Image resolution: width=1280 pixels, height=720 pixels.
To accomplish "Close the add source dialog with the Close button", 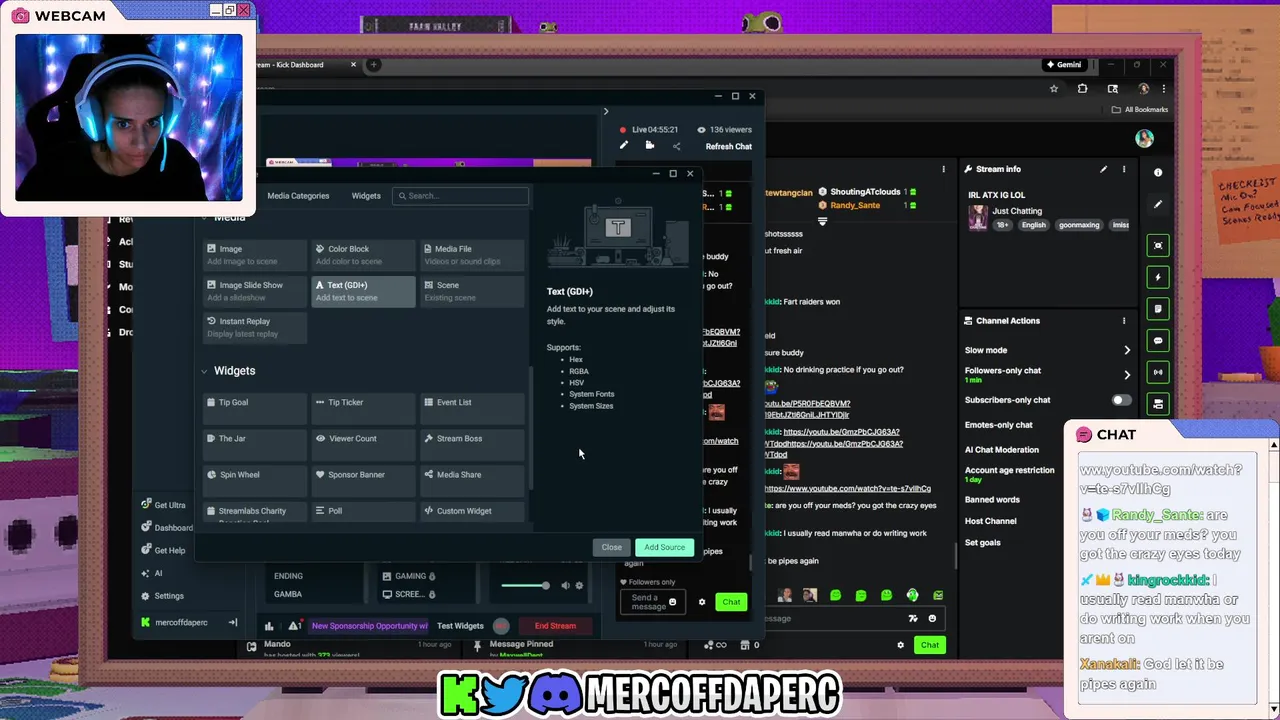I will coord(612,547).
